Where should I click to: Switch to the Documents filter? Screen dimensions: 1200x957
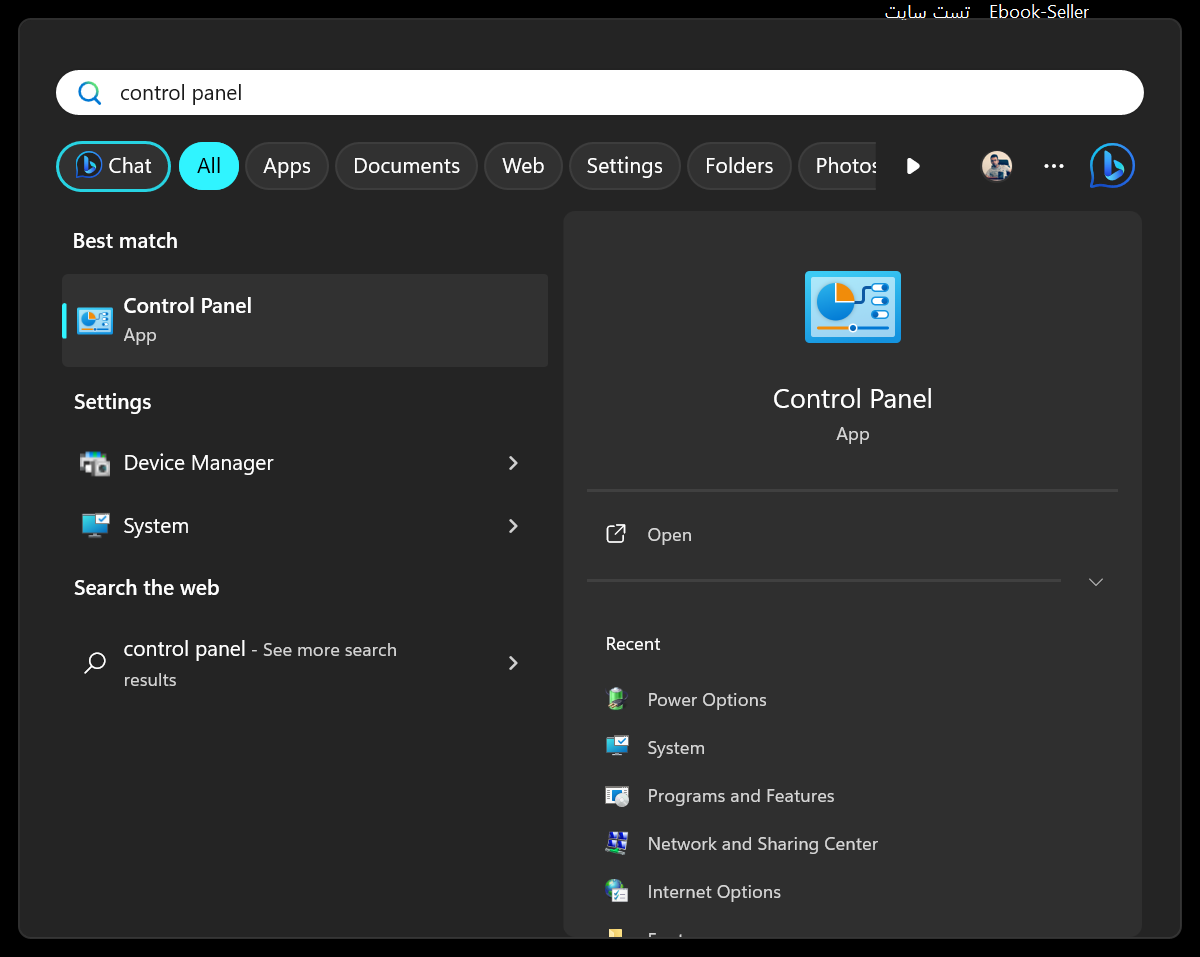click(406, 166)
